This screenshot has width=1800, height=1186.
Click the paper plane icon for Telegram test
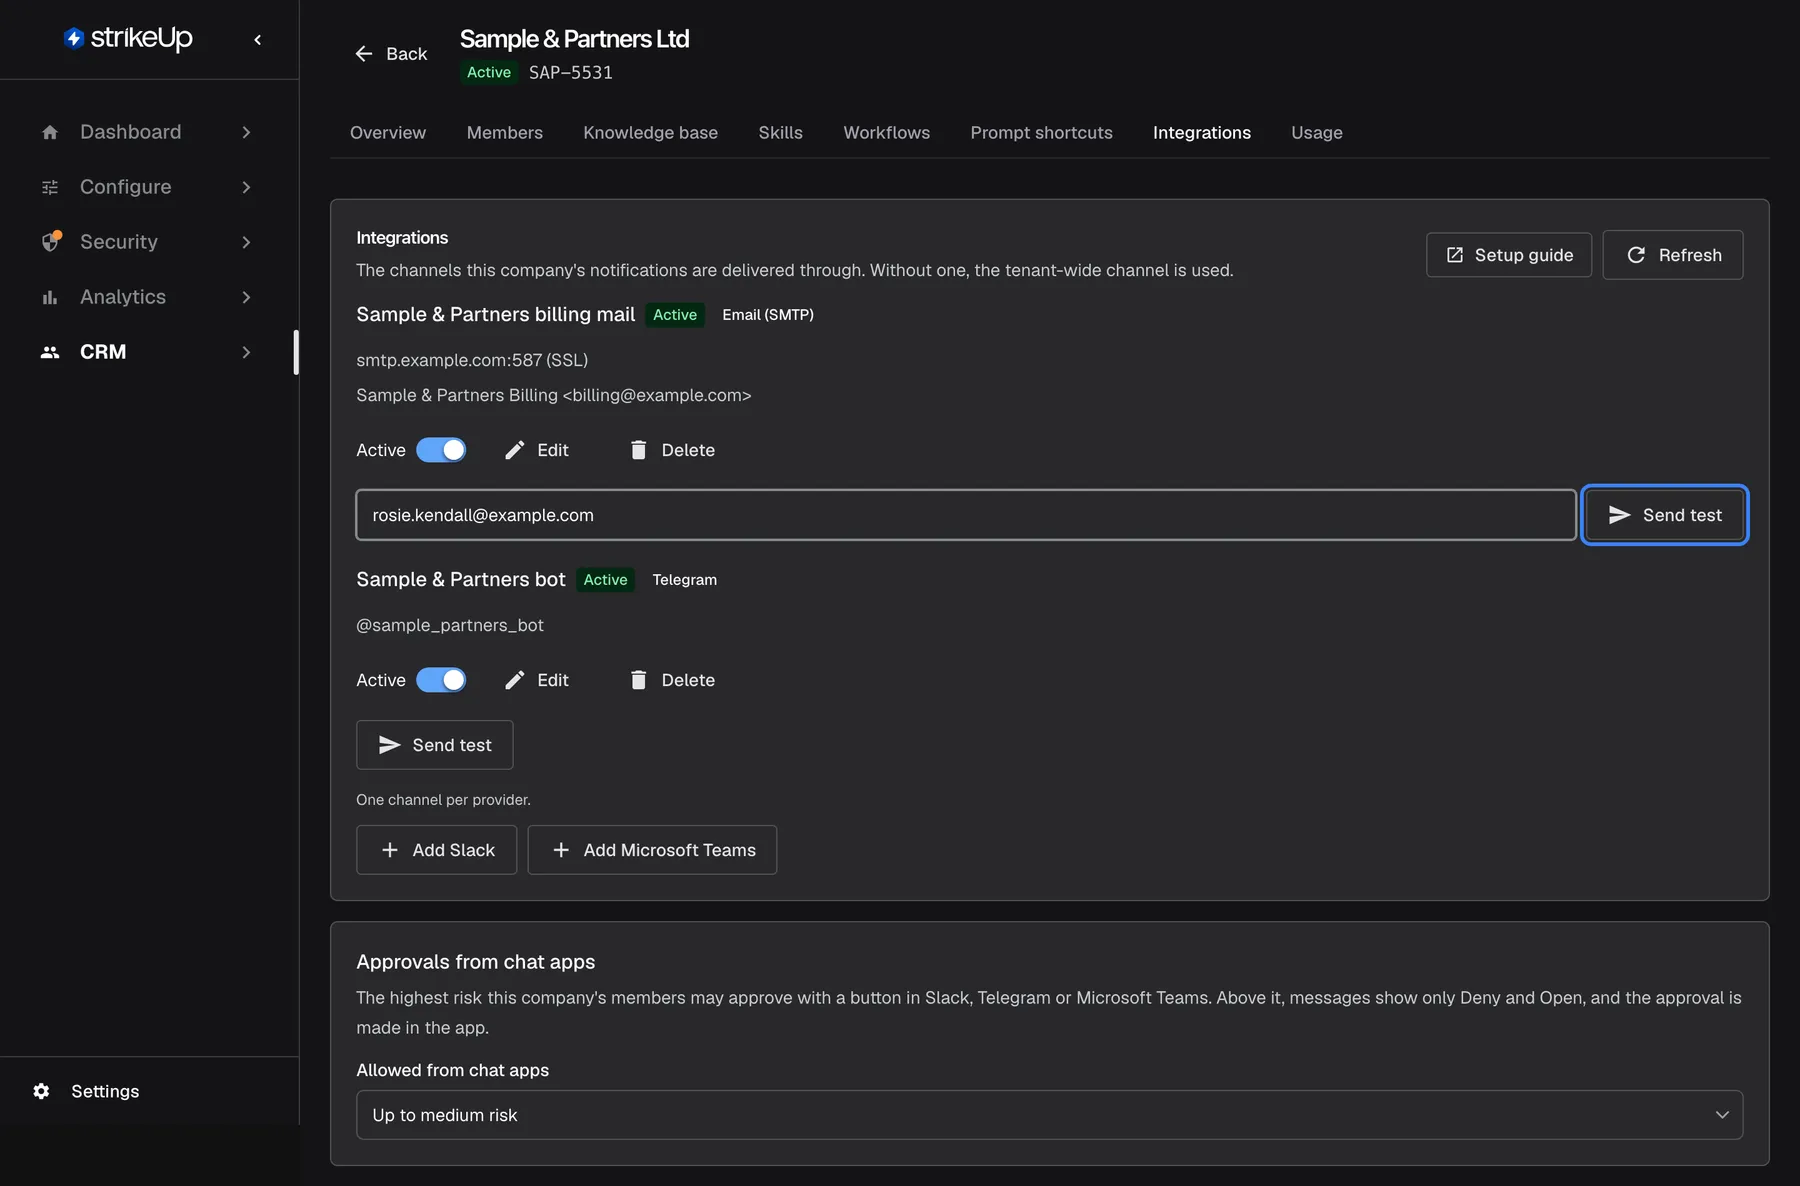click(389, 745)
